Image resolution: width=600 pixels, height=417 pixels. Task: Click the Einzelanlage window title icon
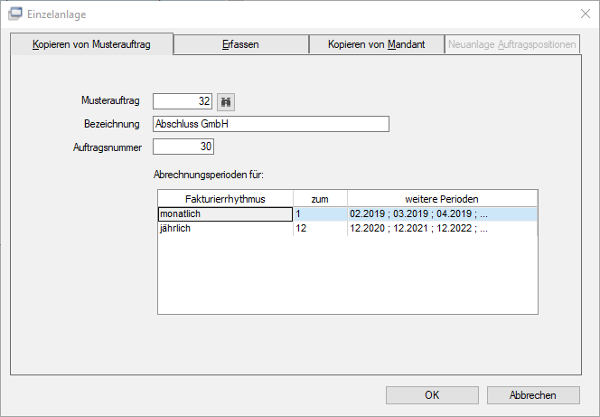pos(15,14)
